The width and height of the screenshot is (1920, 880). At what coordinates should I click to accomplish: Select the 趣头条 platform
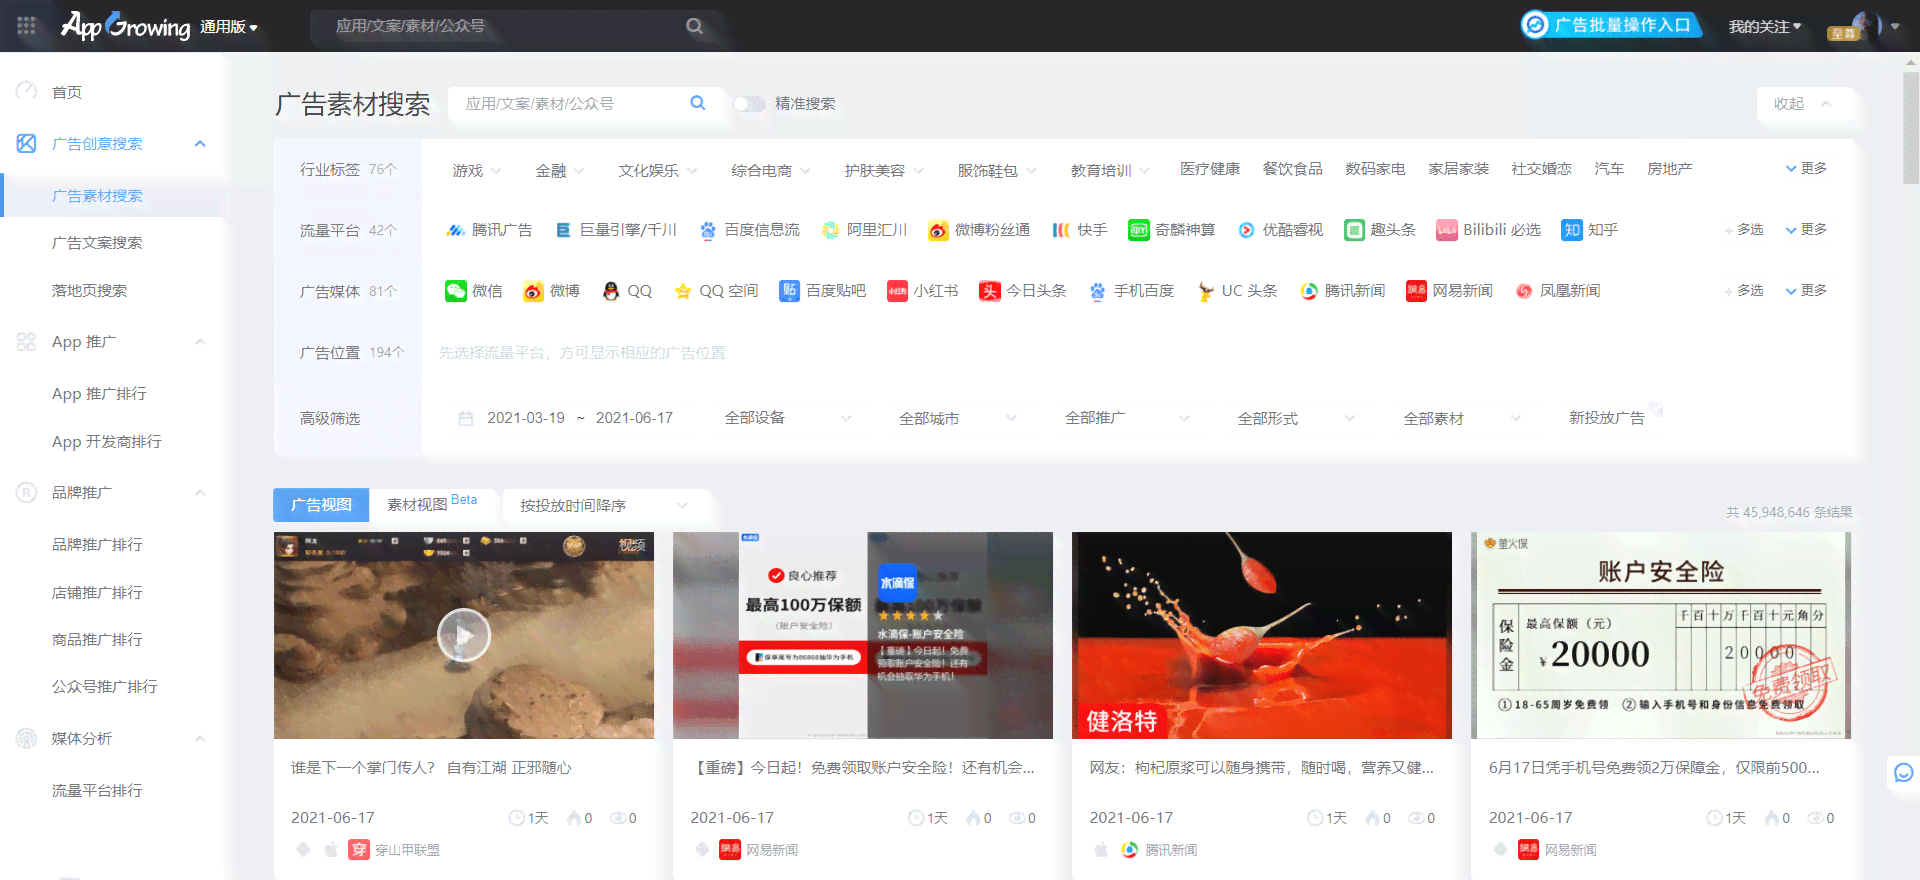(x=1380, y=230)
